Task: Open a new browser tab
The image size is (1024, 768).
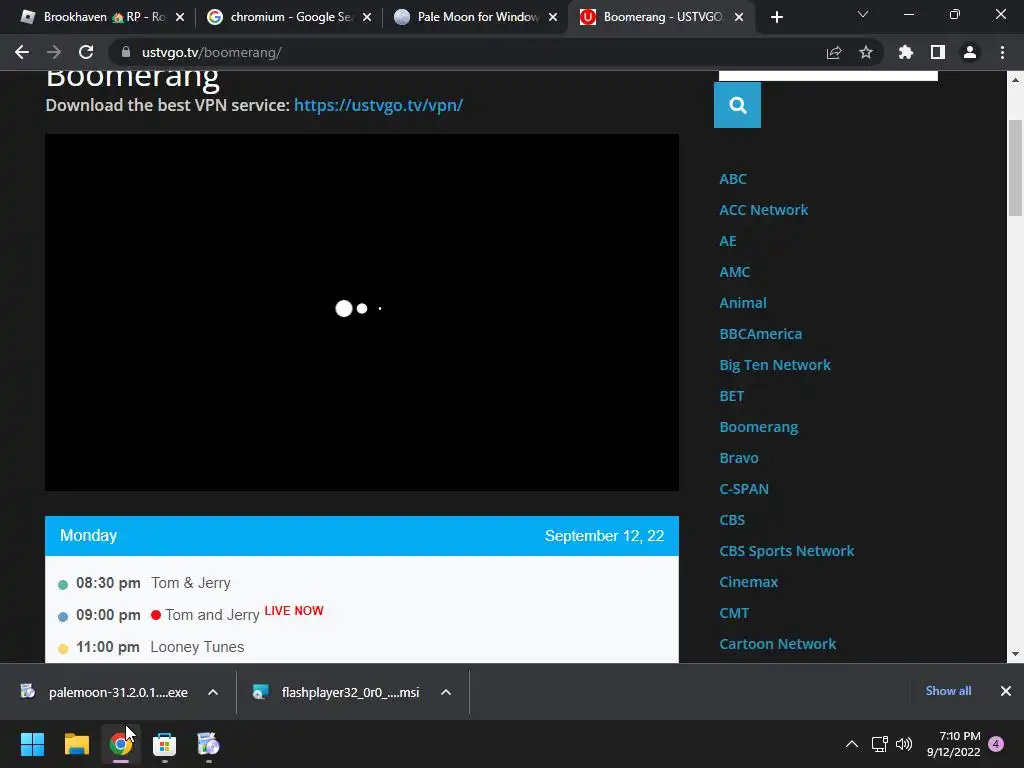Action: (776, 17)
